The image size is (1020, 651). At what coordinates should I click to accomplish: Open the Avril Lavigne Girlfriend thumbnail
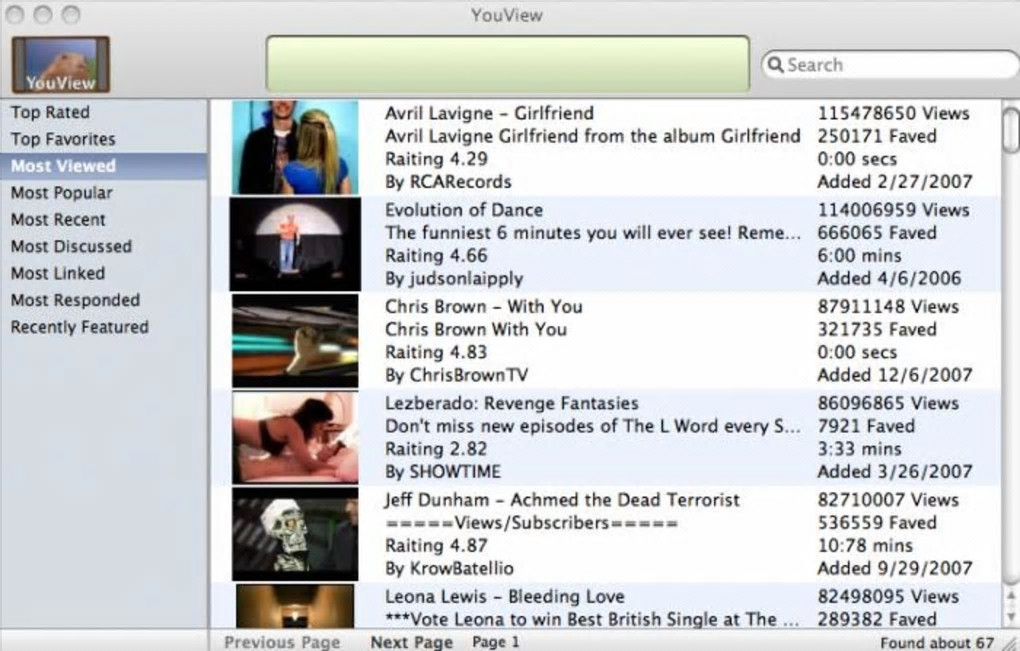pyautogui.click(x=295, y=147)
